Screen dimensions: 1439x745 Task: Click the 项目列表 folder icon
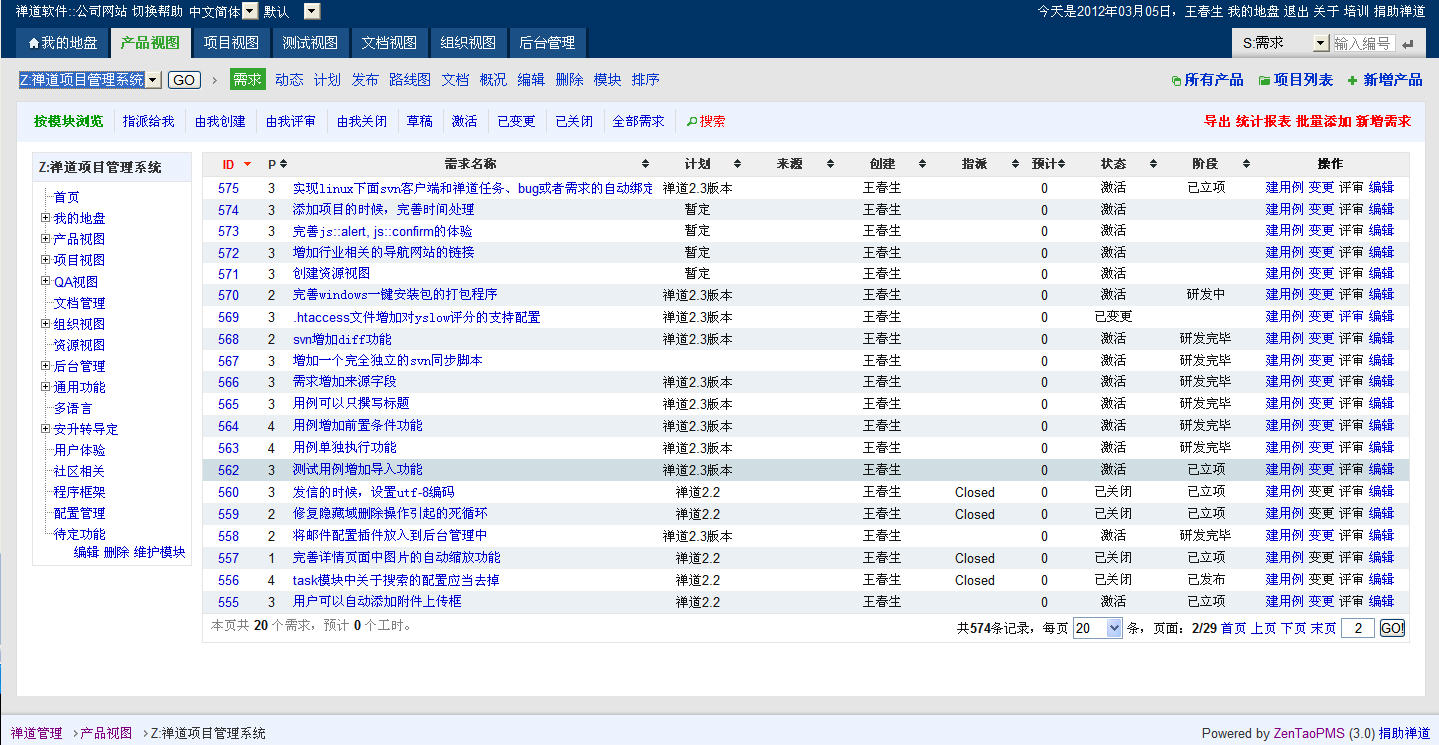1264,81
